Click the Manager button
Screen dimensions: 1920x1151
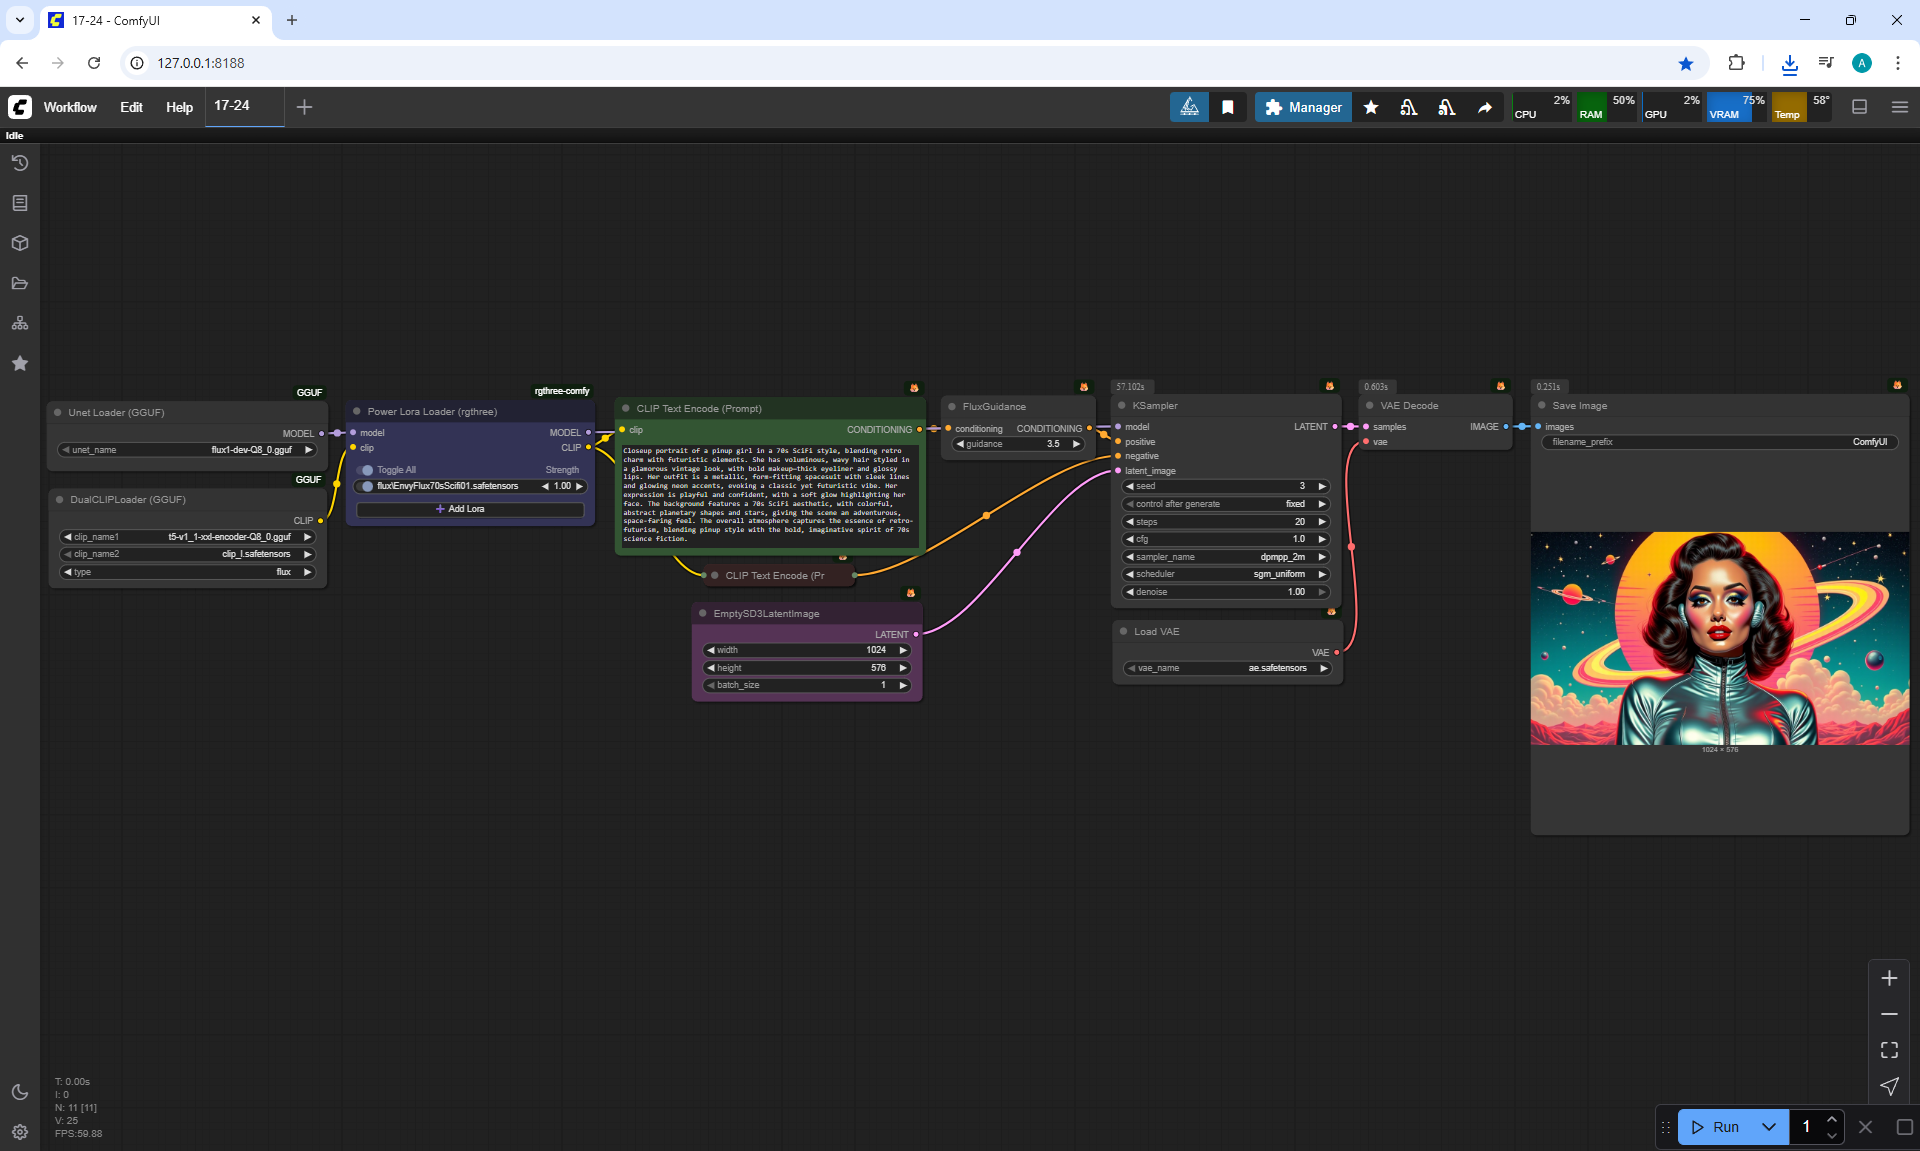point(1303,107)
